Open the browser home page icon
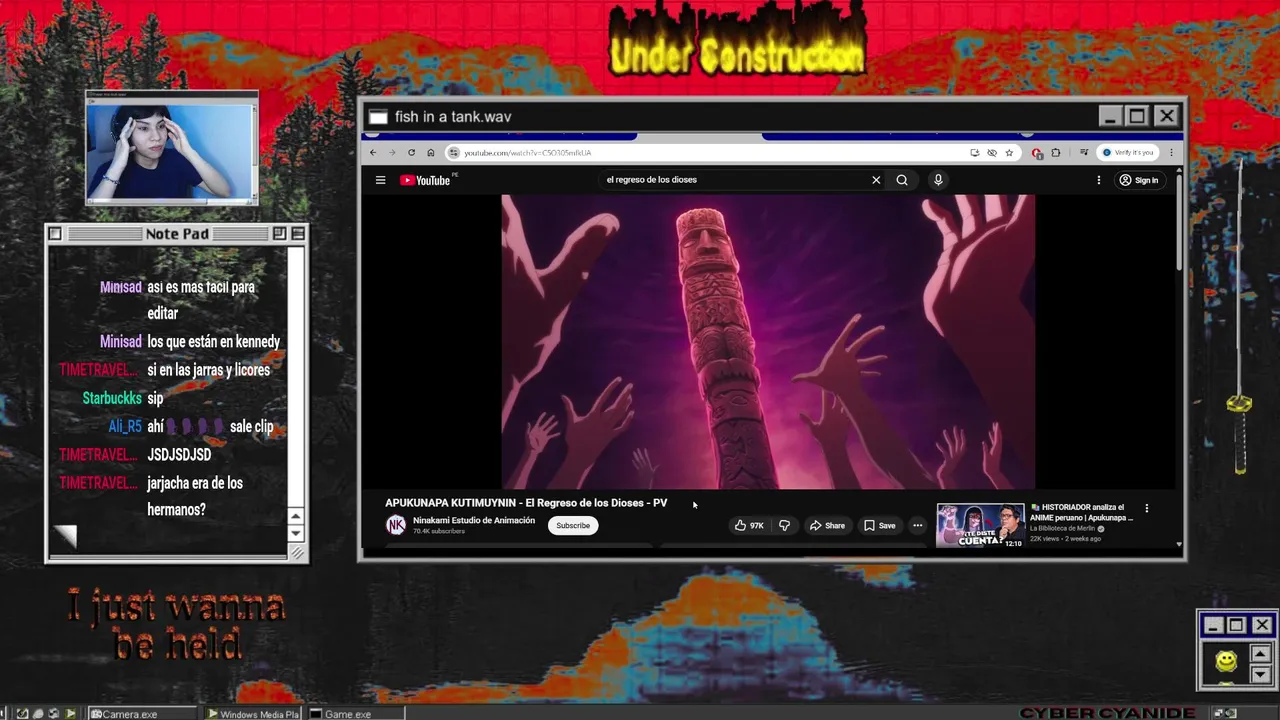Screen dimensions: 1280x720 point(431,153)
